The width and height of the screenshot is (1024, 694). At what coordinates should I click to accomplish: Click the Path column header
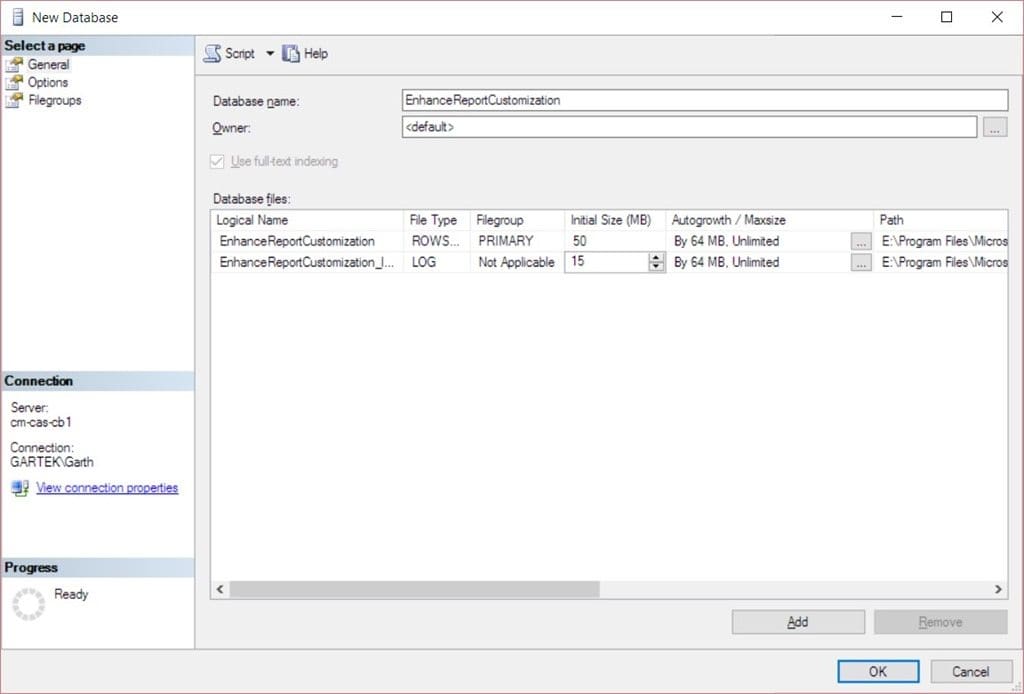click(940, 220)
